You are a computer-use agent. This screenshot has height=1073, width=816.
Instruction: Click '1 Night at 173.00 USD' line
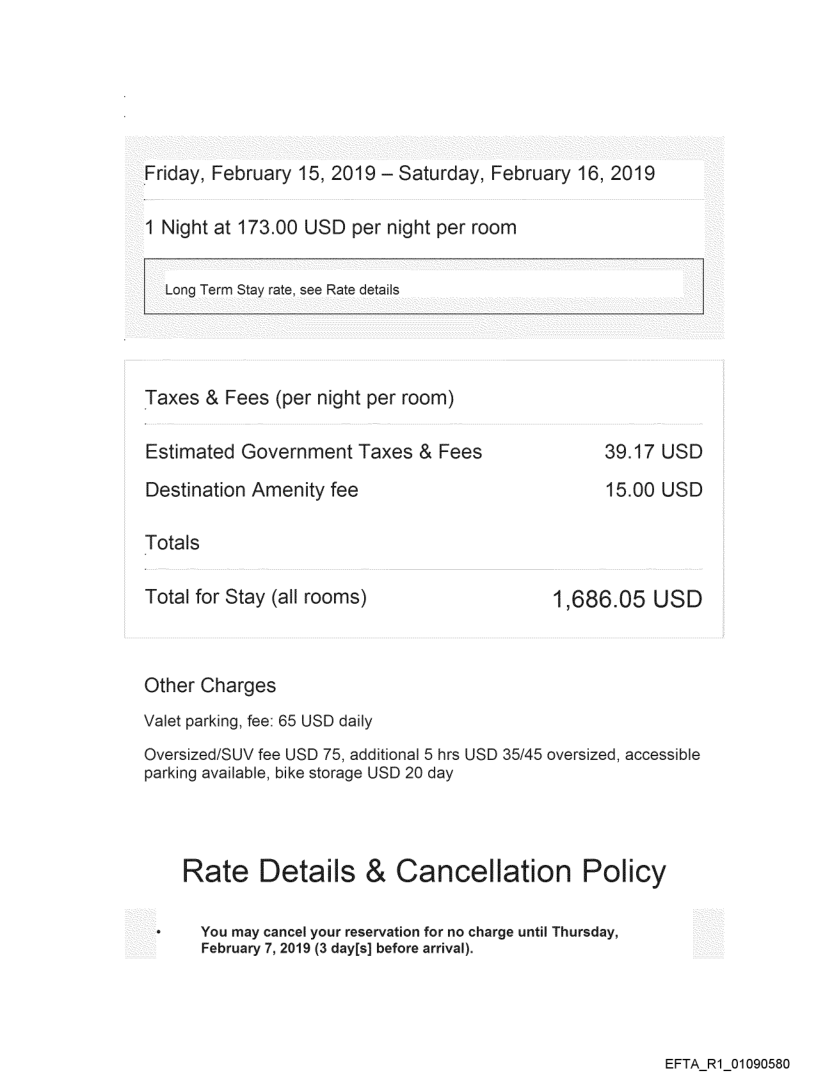(330, 227)
